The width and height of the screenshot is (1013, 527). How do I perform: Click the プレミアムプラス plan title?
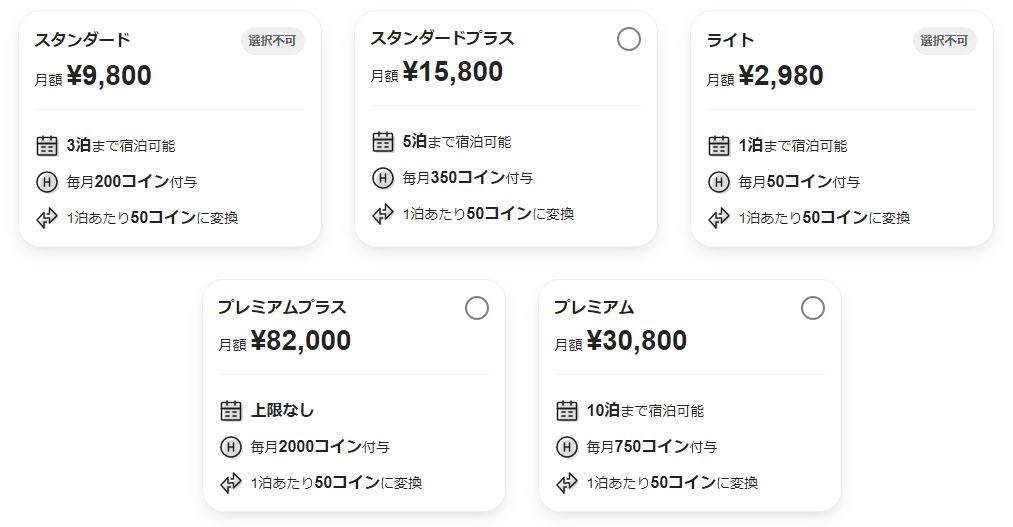[282, 307]
